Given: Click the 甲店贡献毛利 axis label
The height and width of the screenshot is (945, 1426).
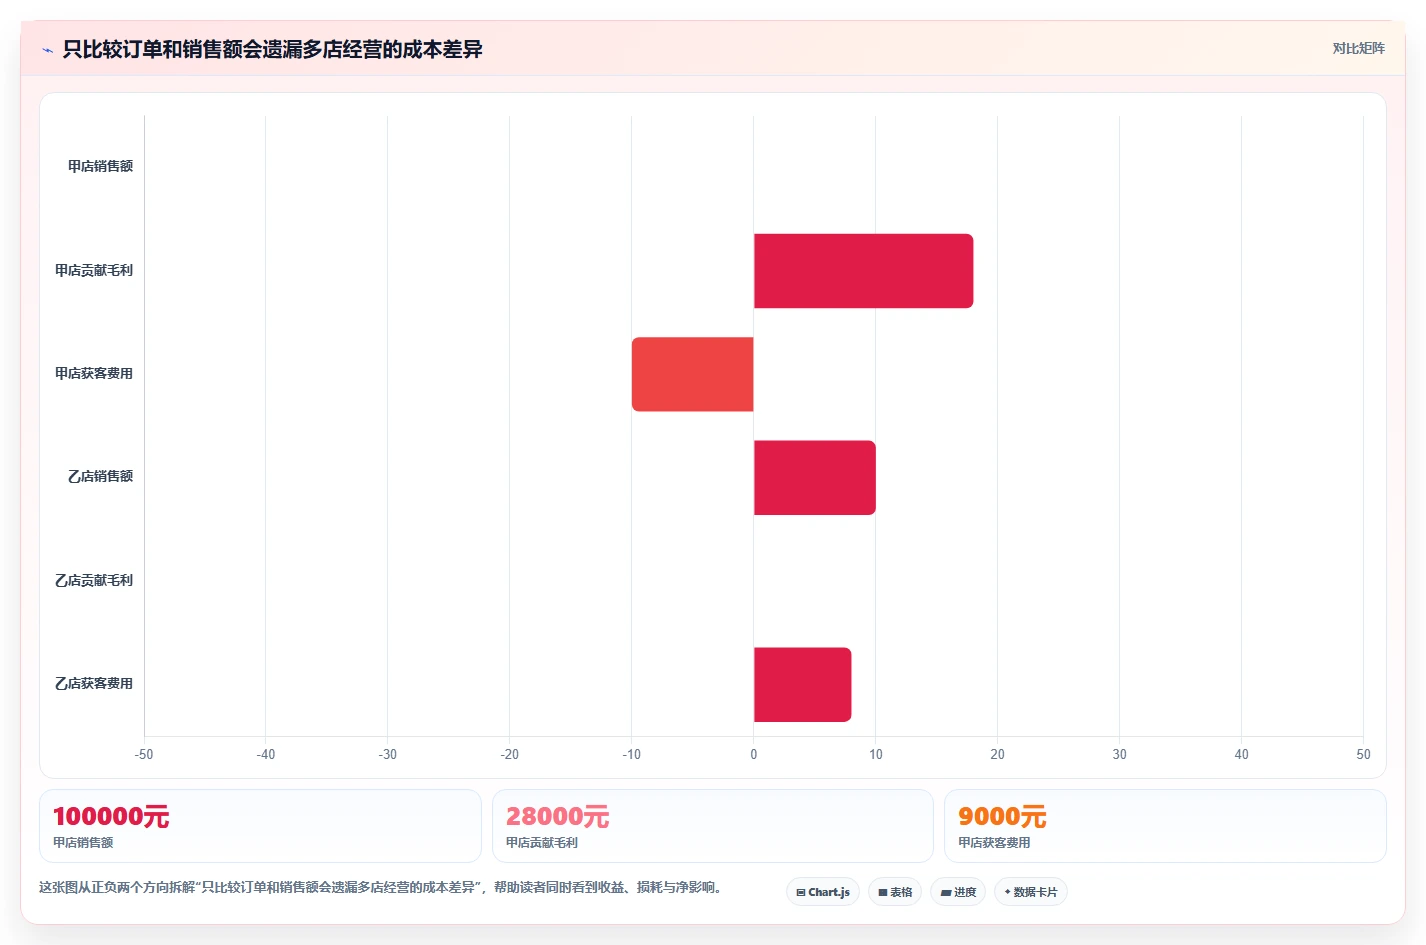Looking at the screenshot, I should pyautogui.click(x=94, y=270).
